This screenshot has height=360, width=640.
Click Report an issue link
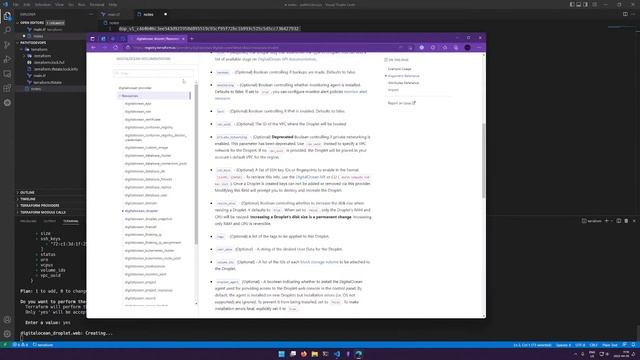(x=401, y=103)
